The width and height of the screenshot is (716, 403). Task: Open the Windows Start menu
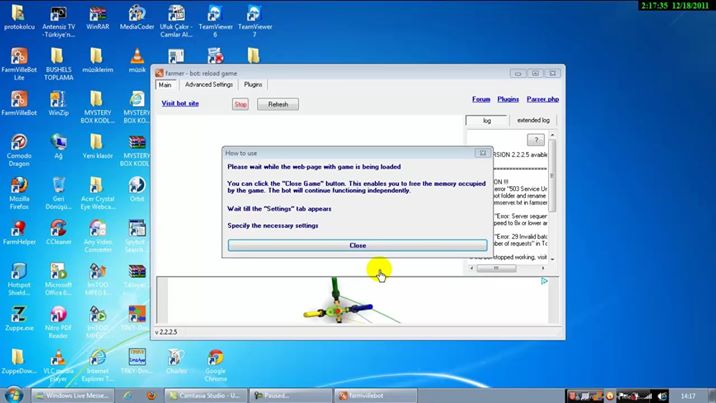tap(14, 395)
